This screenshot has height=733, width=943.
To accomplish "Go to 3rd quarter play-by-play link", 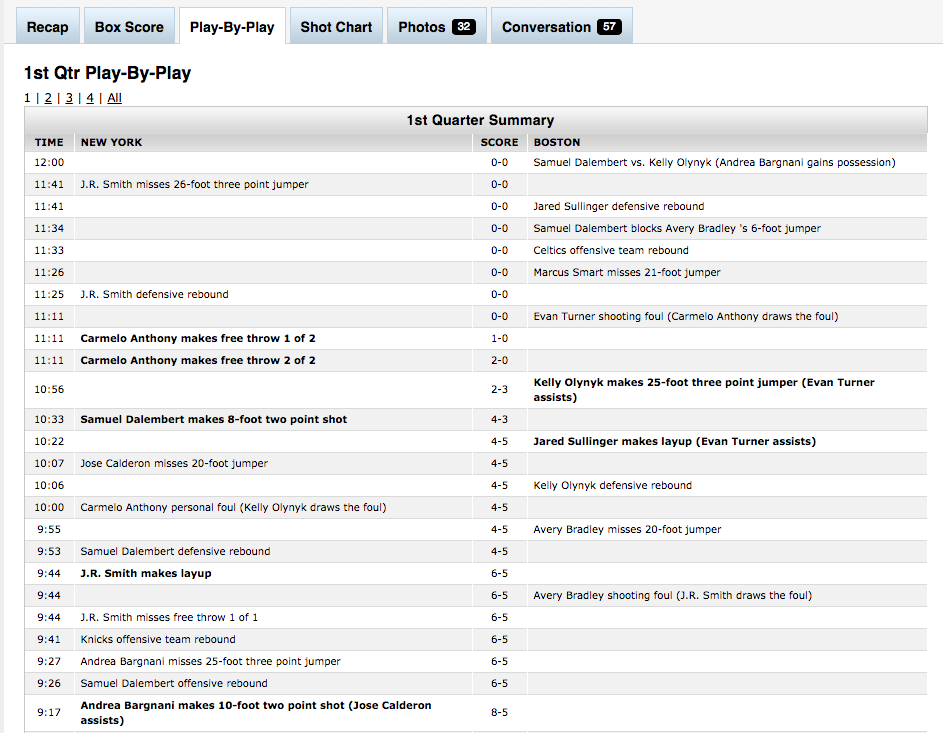I will tap(69, 98).
